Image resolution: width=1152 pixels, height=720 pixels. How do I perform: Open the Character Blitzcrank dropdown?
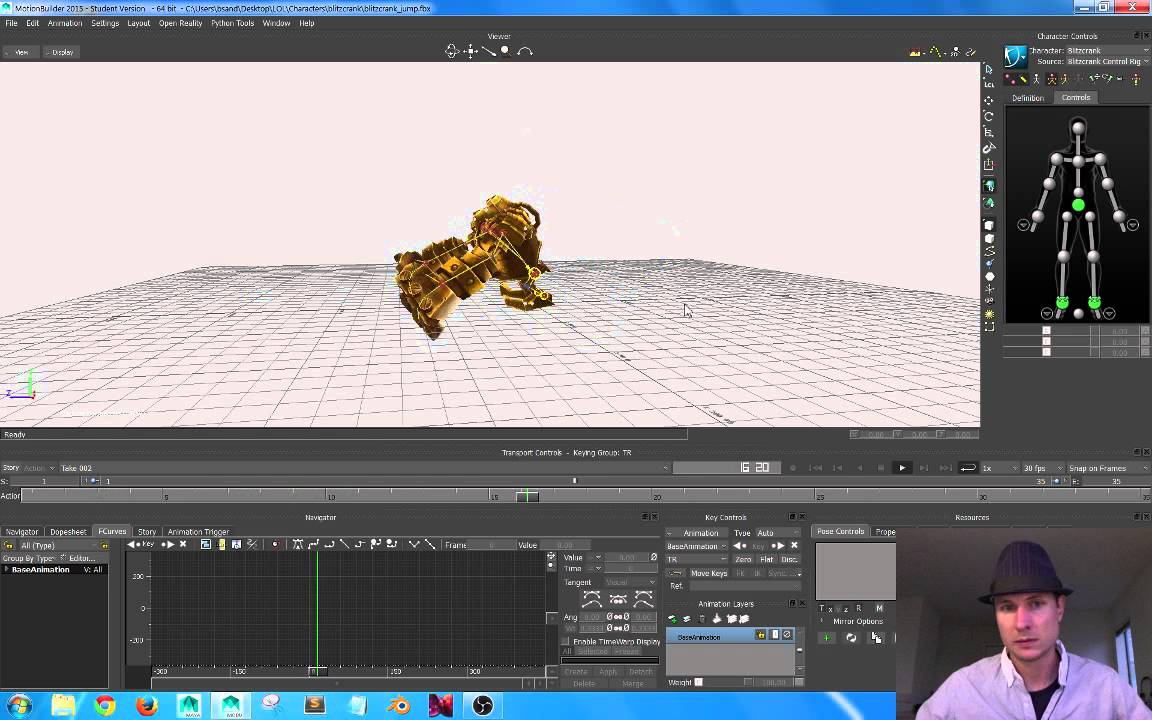coord(1108,51)
